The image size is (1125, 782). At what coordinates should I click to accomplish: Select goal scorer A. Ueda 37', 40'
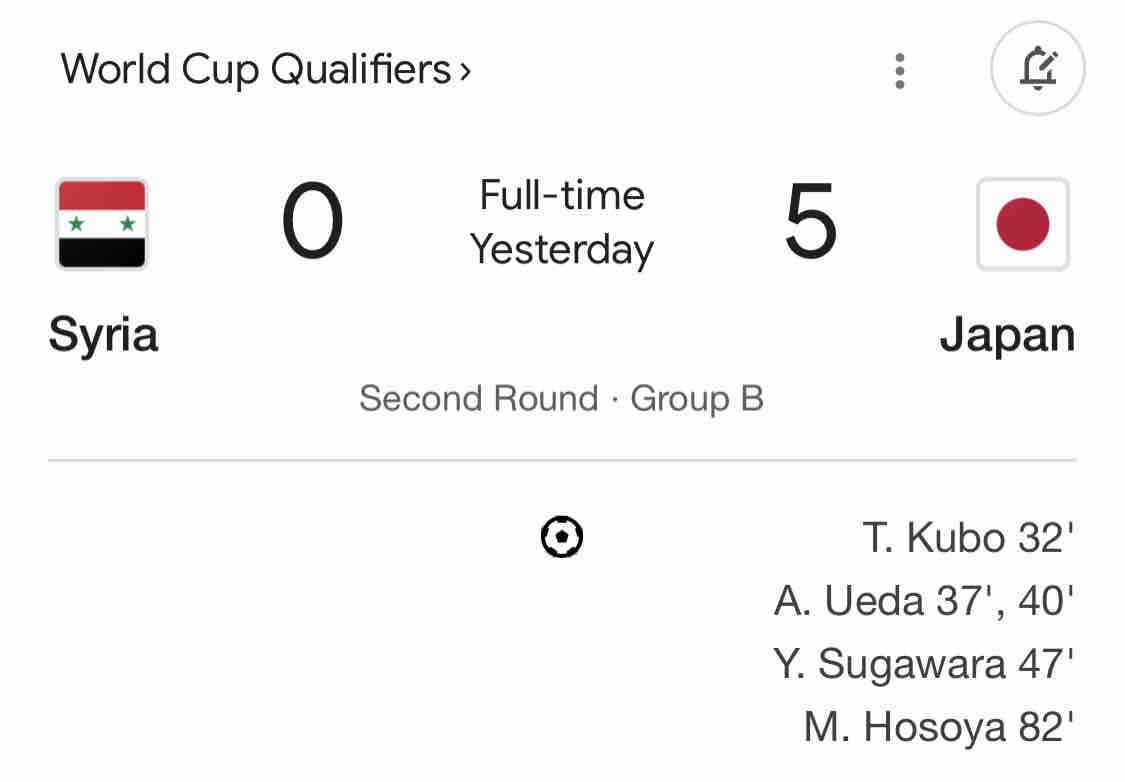923,601
